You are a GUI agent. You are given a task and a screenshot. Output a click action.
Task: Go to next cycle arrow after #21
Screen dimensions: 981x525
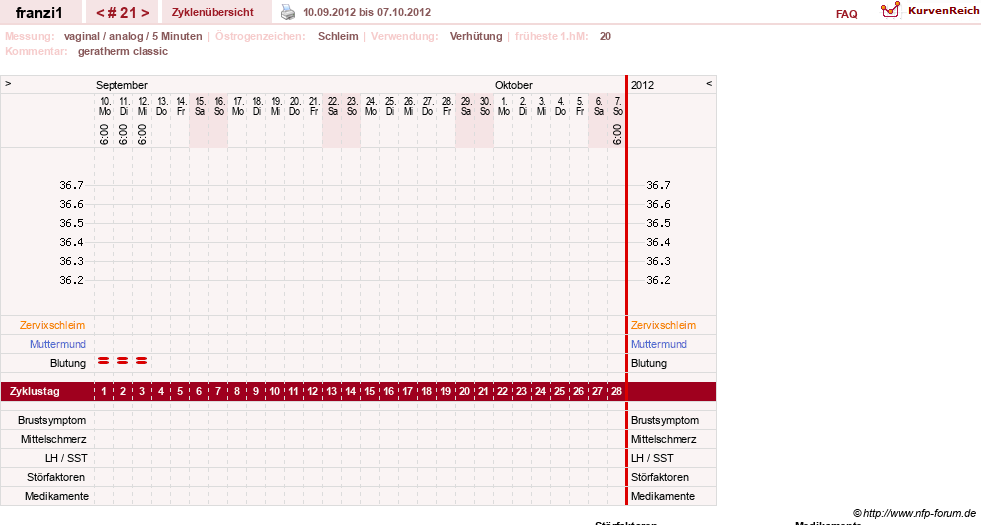pos(145,13)
